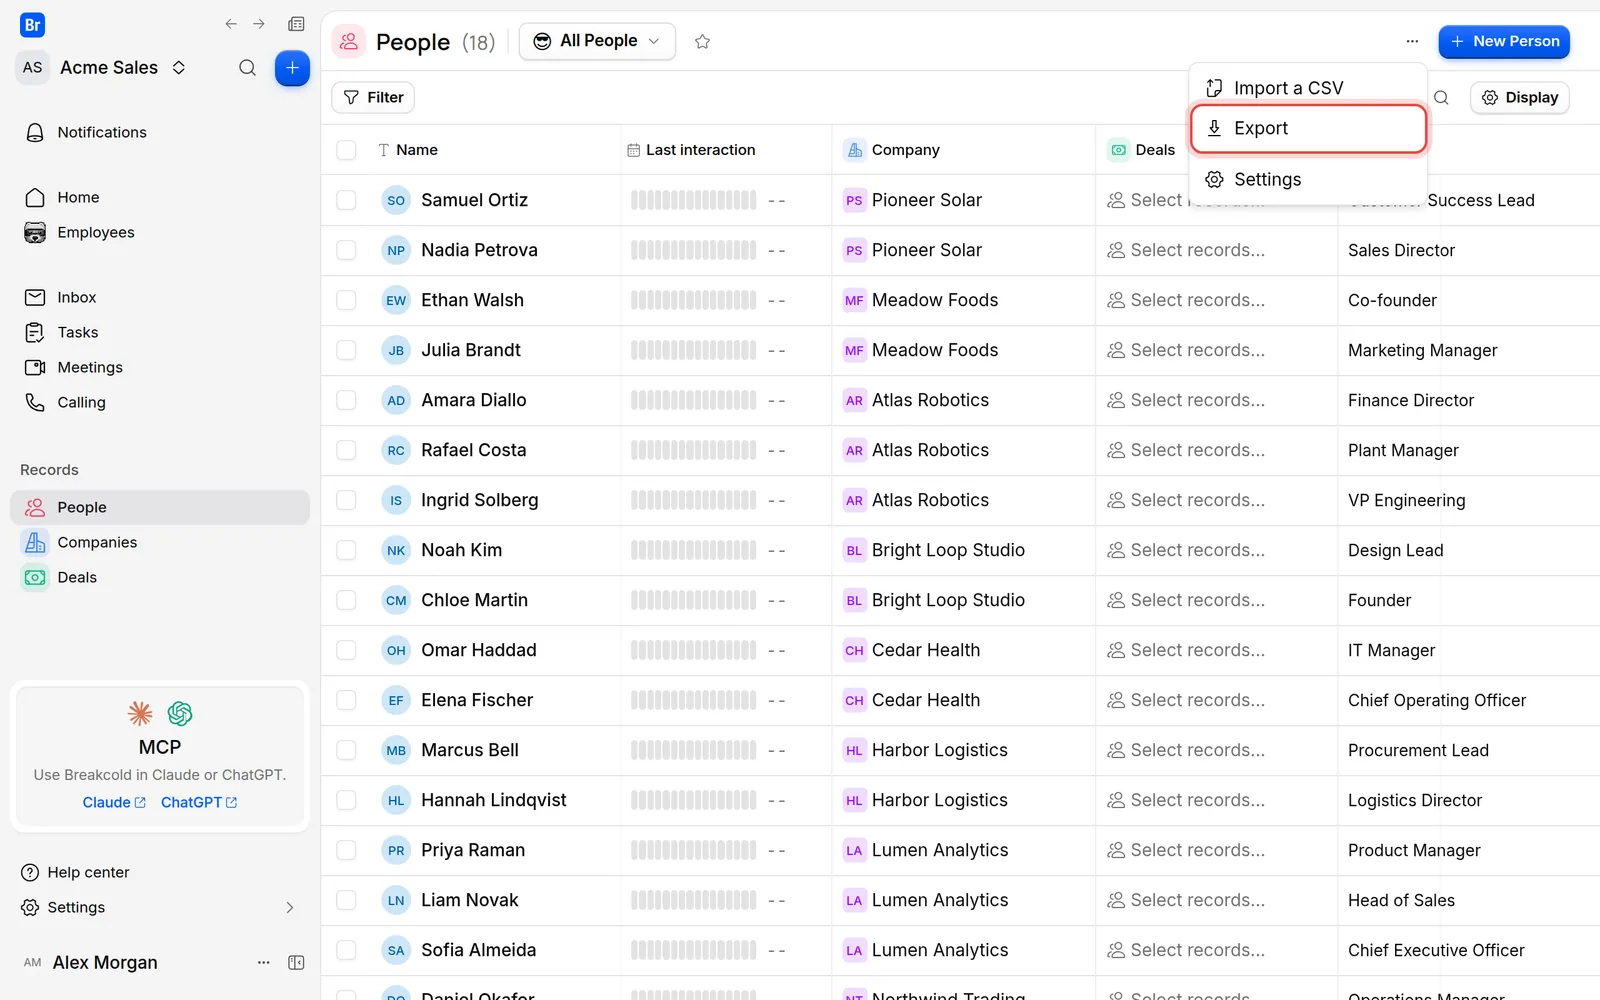Tick the checkbox for Nadia Petrova
This screenshot has height=1000, width=1600.
346,250
